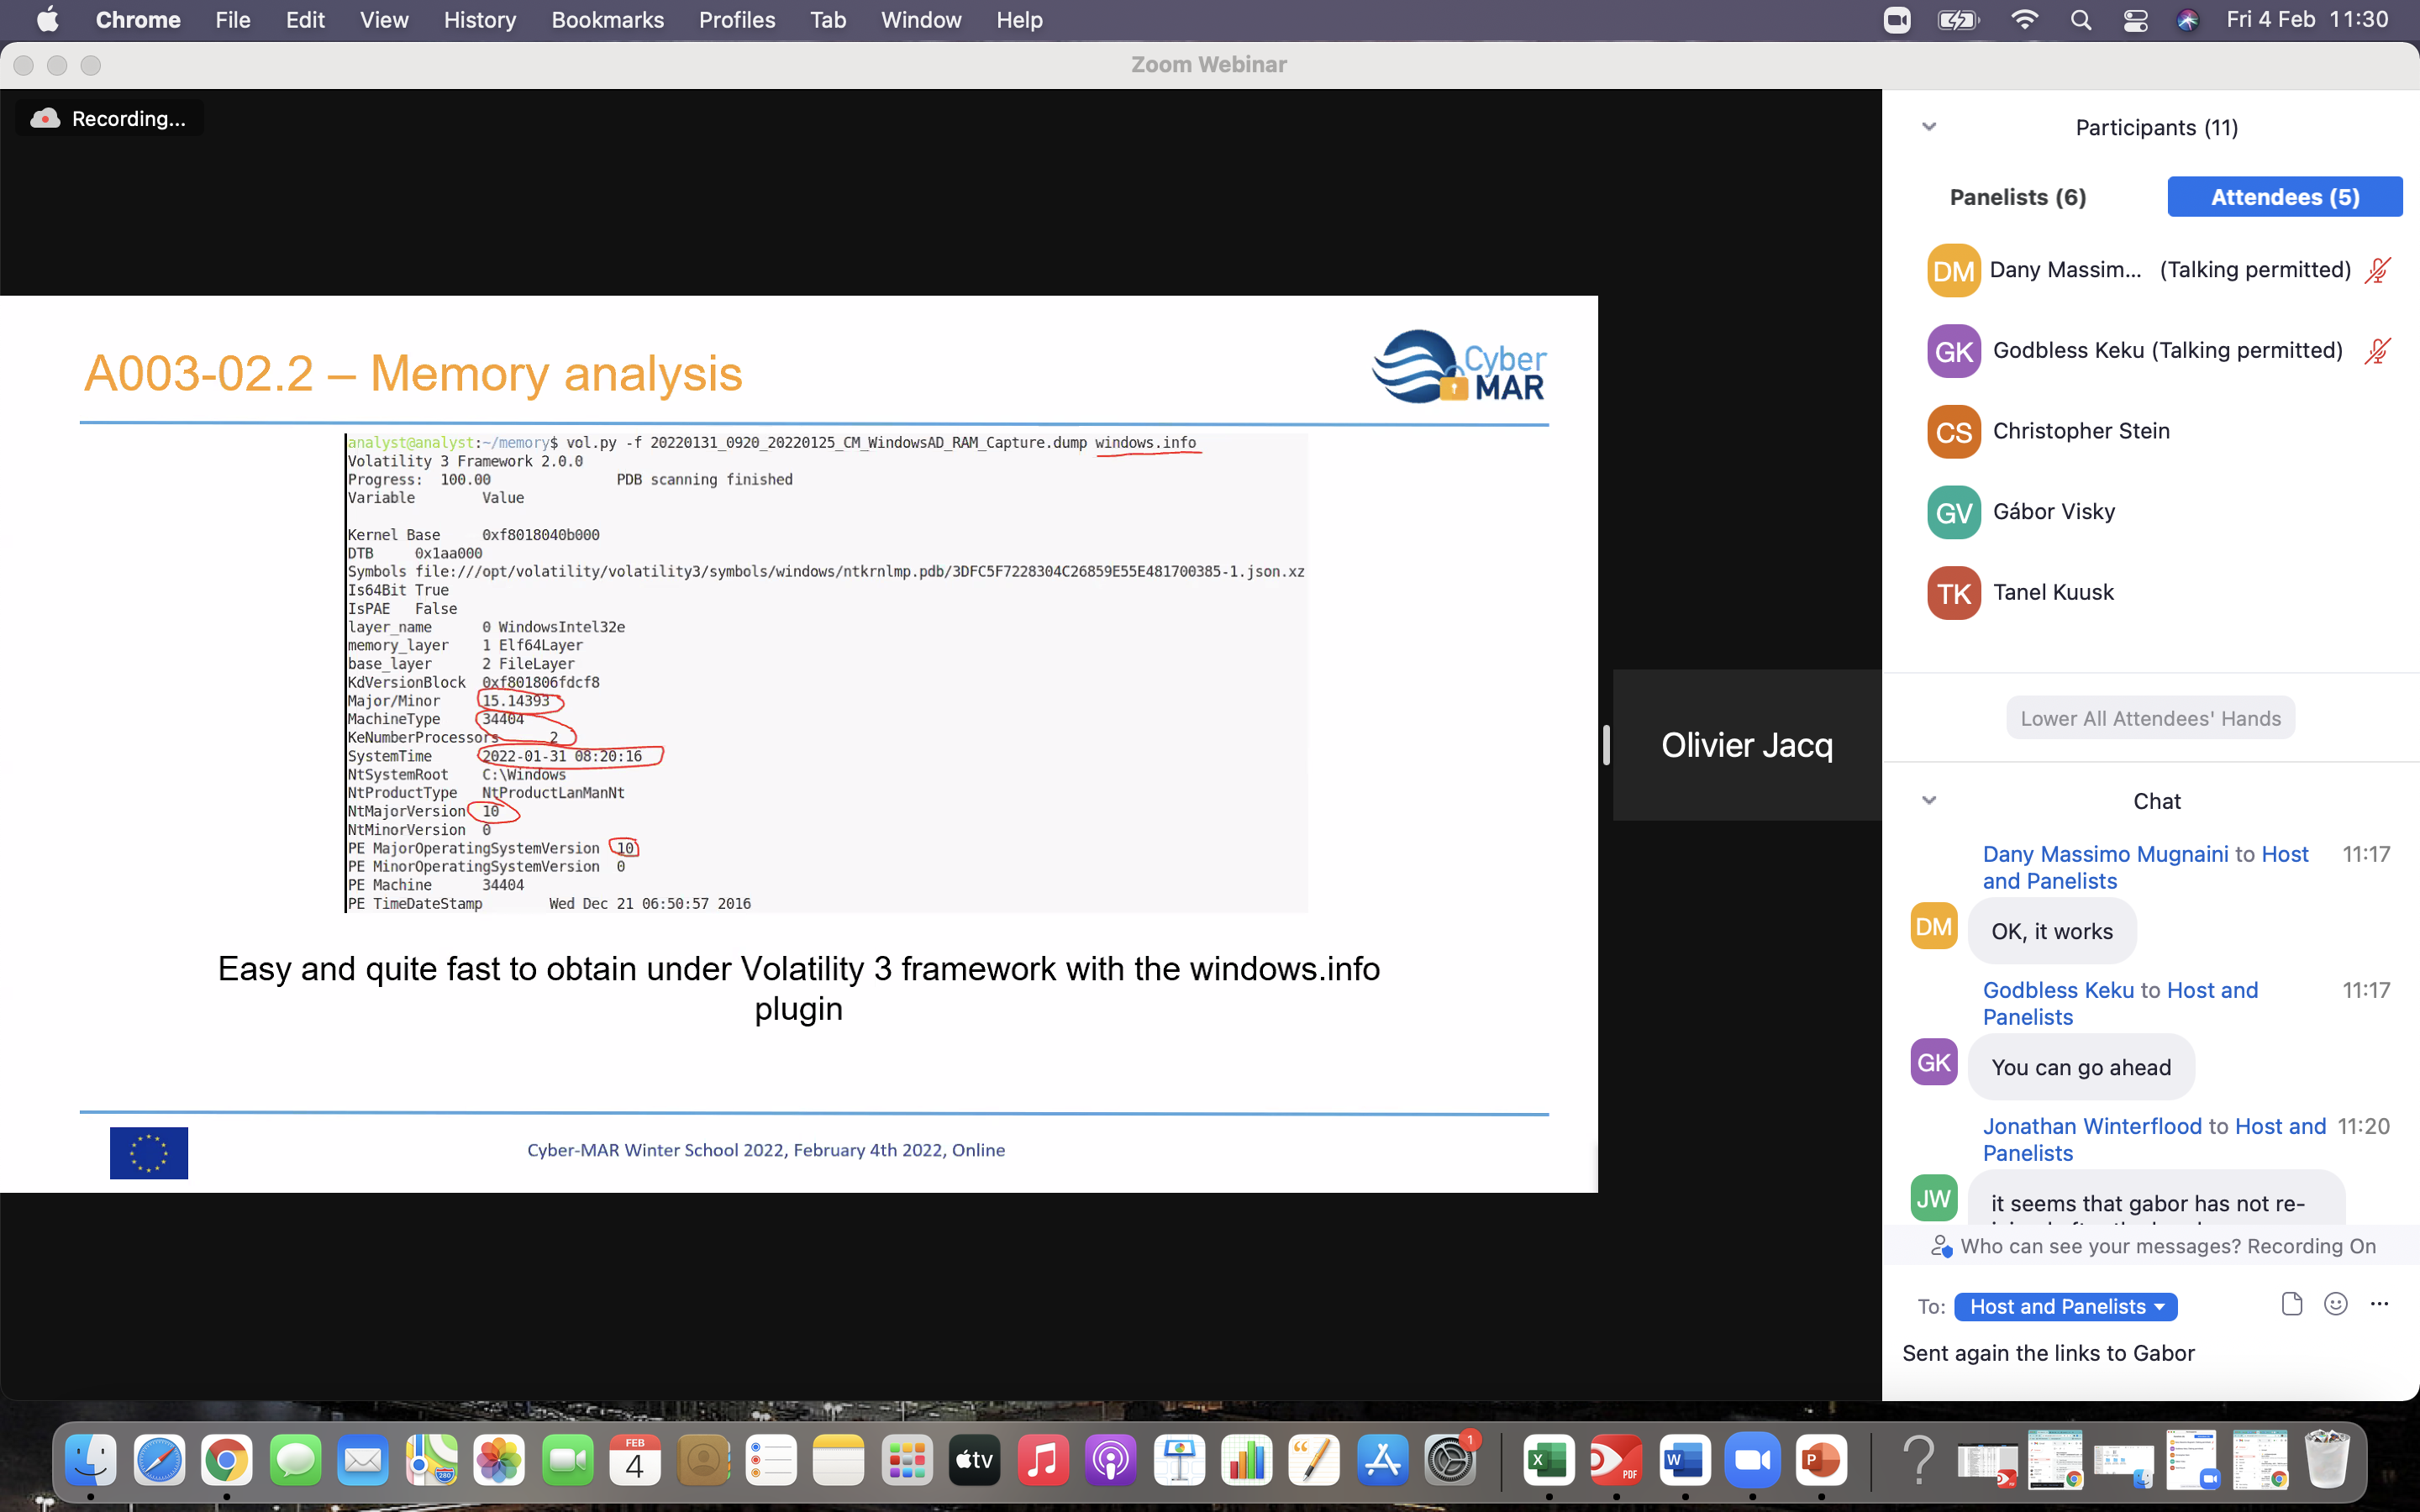Open Control Center in menu bar

(x=2135, y=20)
